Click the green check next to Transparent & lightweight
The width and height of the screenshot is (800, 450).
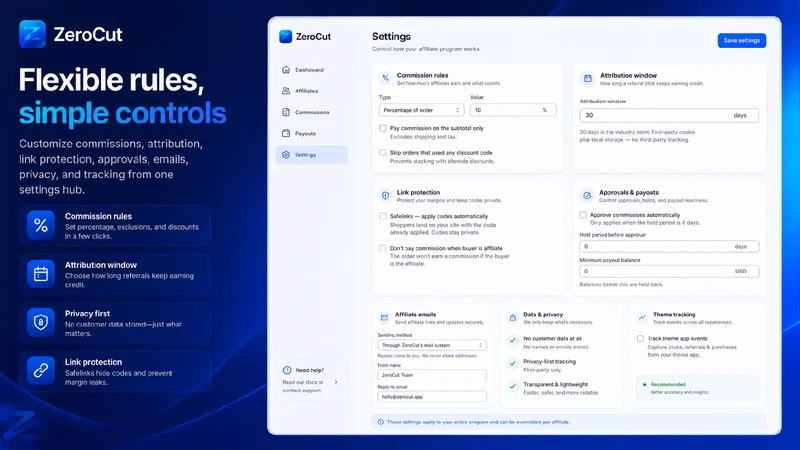tap(513, 386)
